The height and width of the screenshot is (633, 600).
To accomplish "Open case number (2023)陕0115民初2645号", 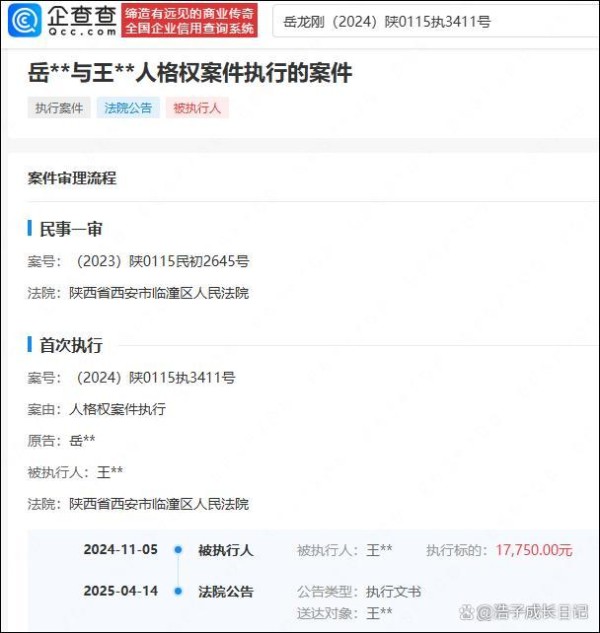I will point(163,261).
